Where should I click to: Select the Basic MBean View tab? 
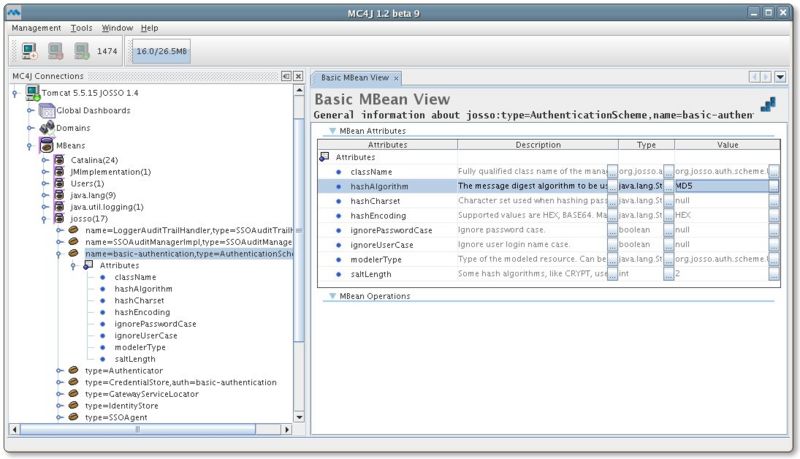354,77
